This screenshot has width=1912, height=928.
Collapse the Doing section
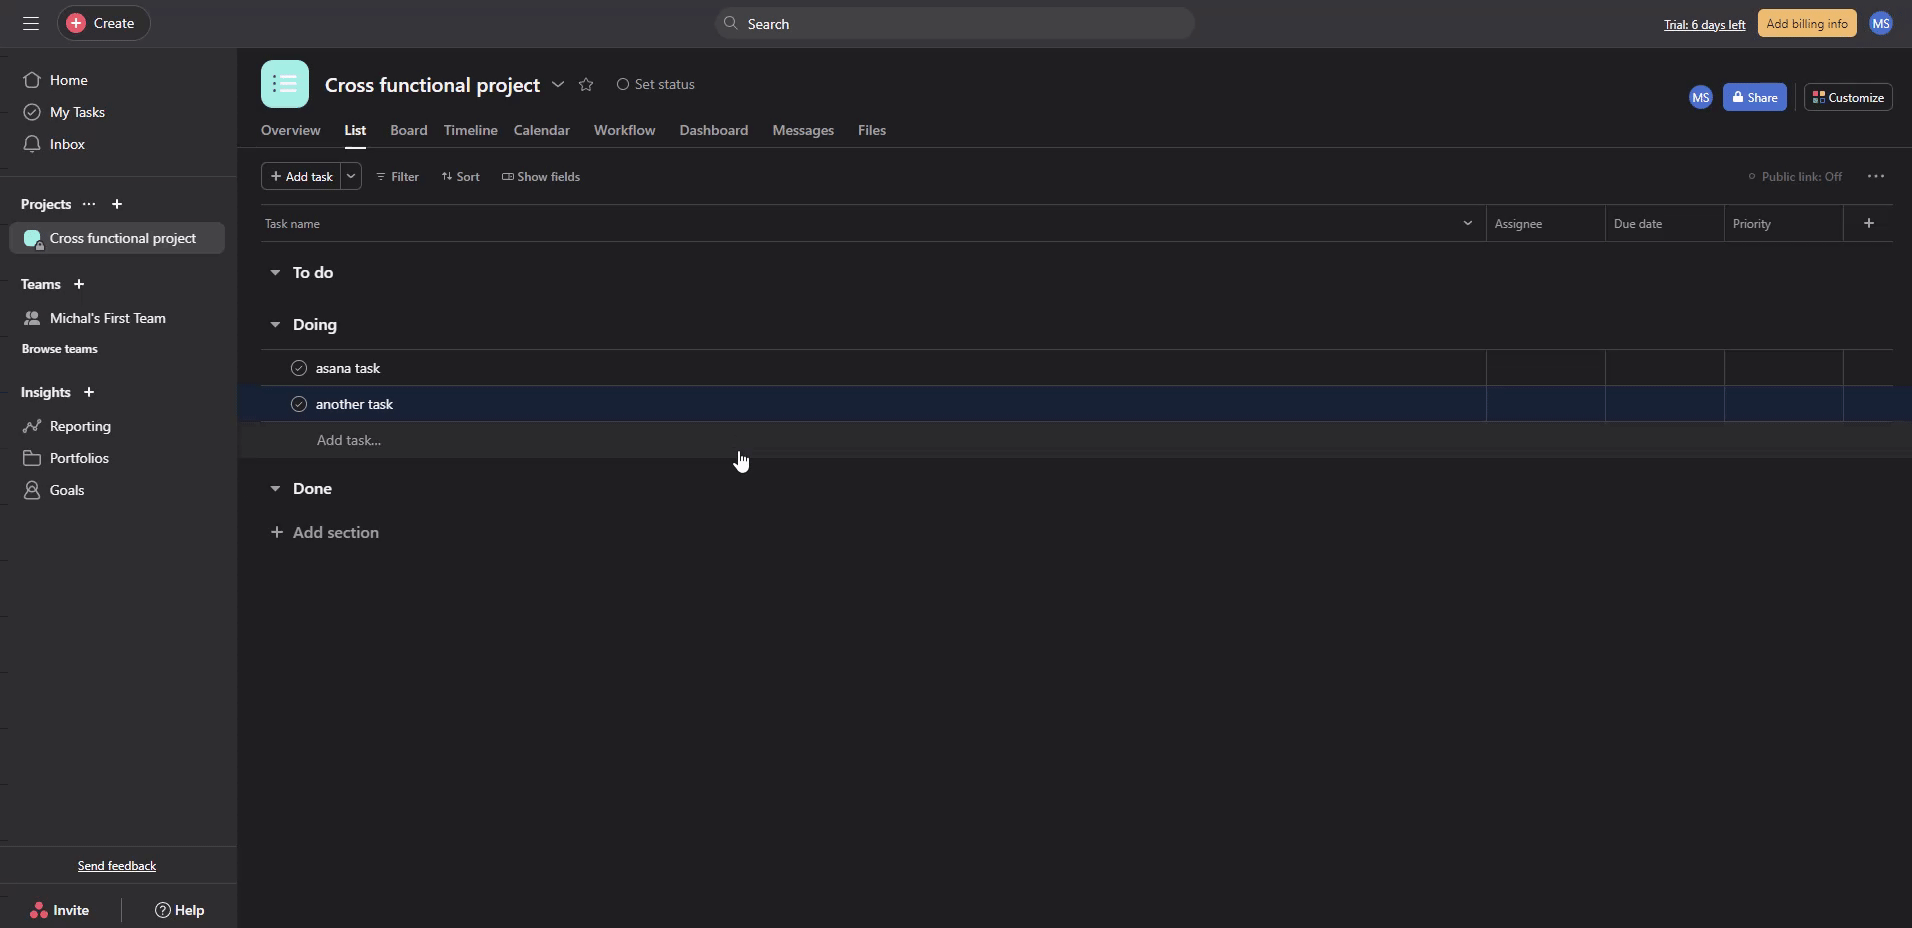[x=275, y=324]
